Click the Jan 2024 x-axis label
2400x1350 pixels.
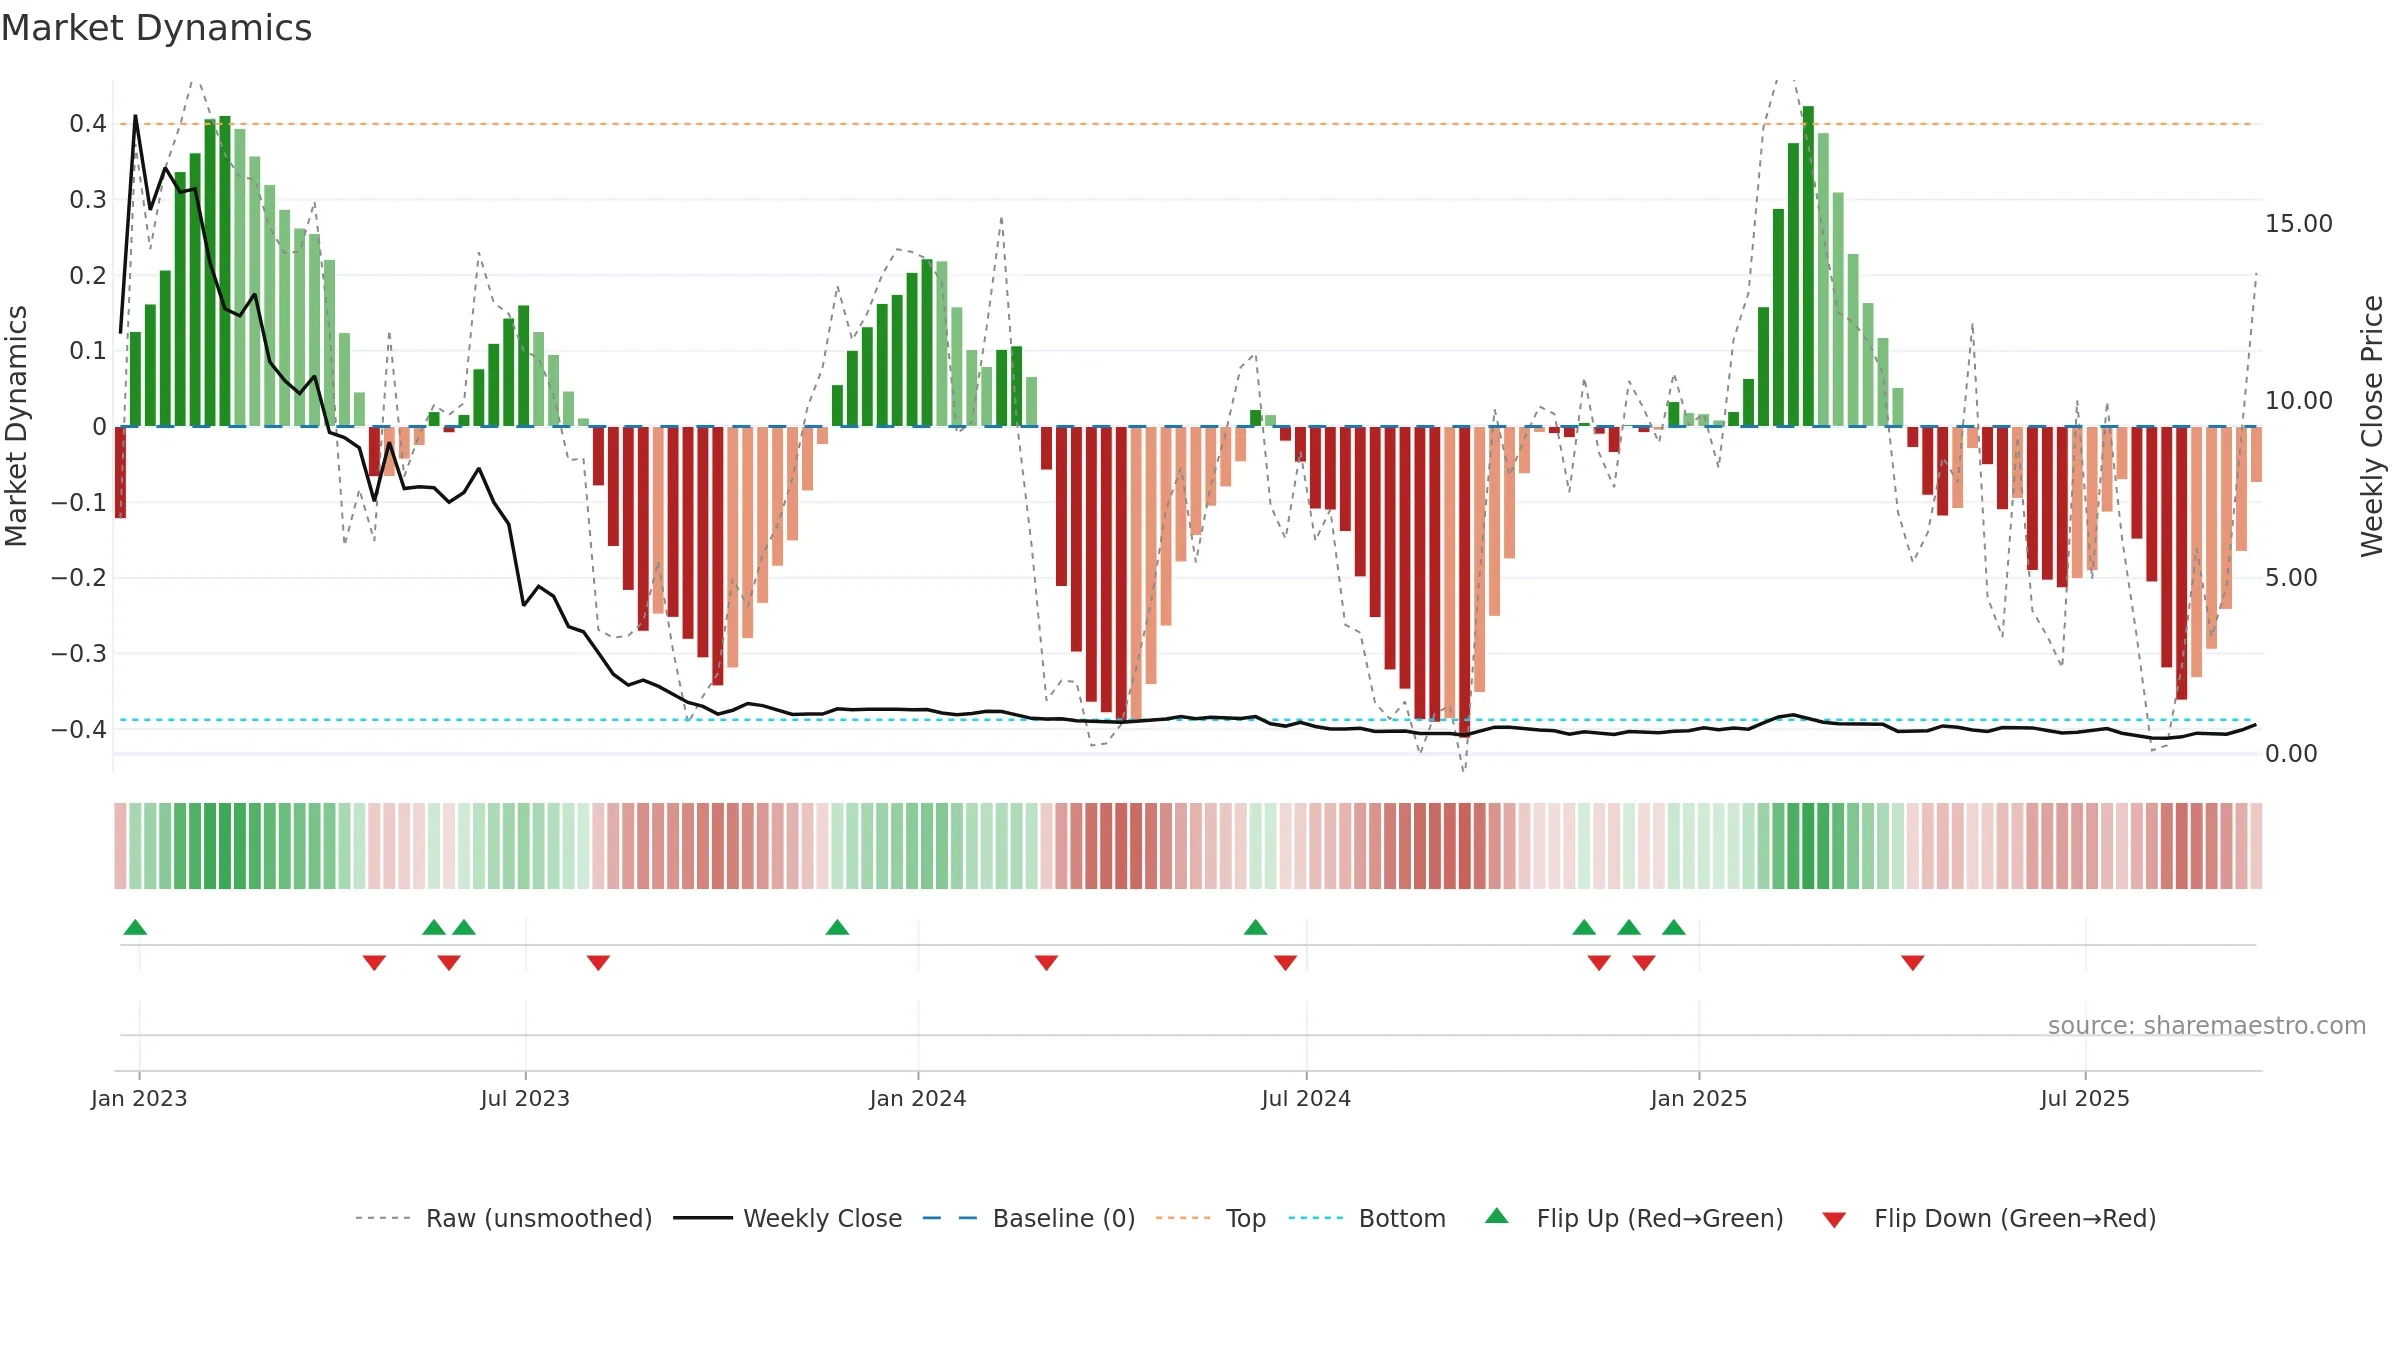918,1098
